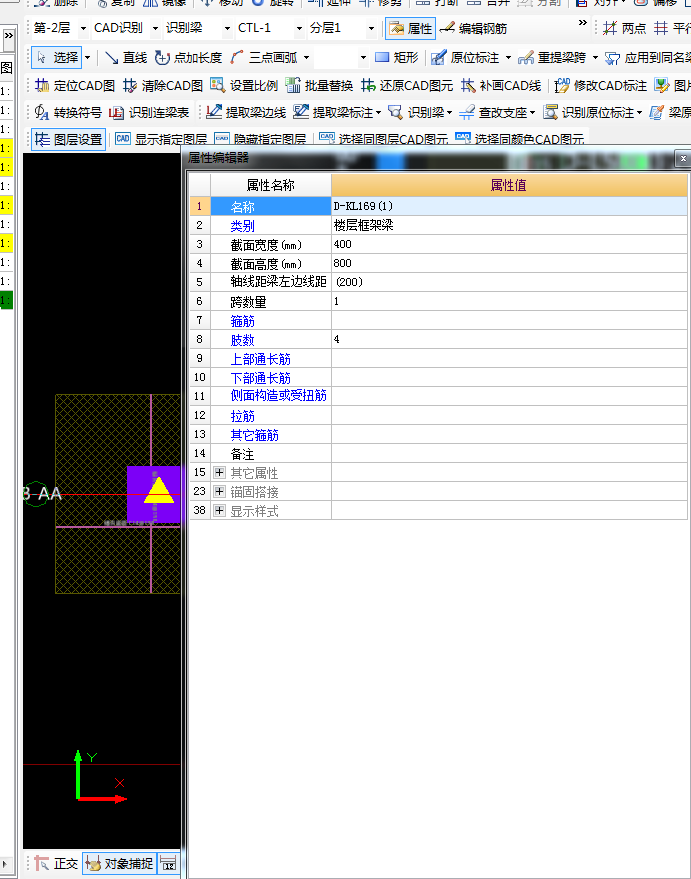Click the 类别 property name link
The height and width of the screenshot is (879, 691).
(242, 226)
